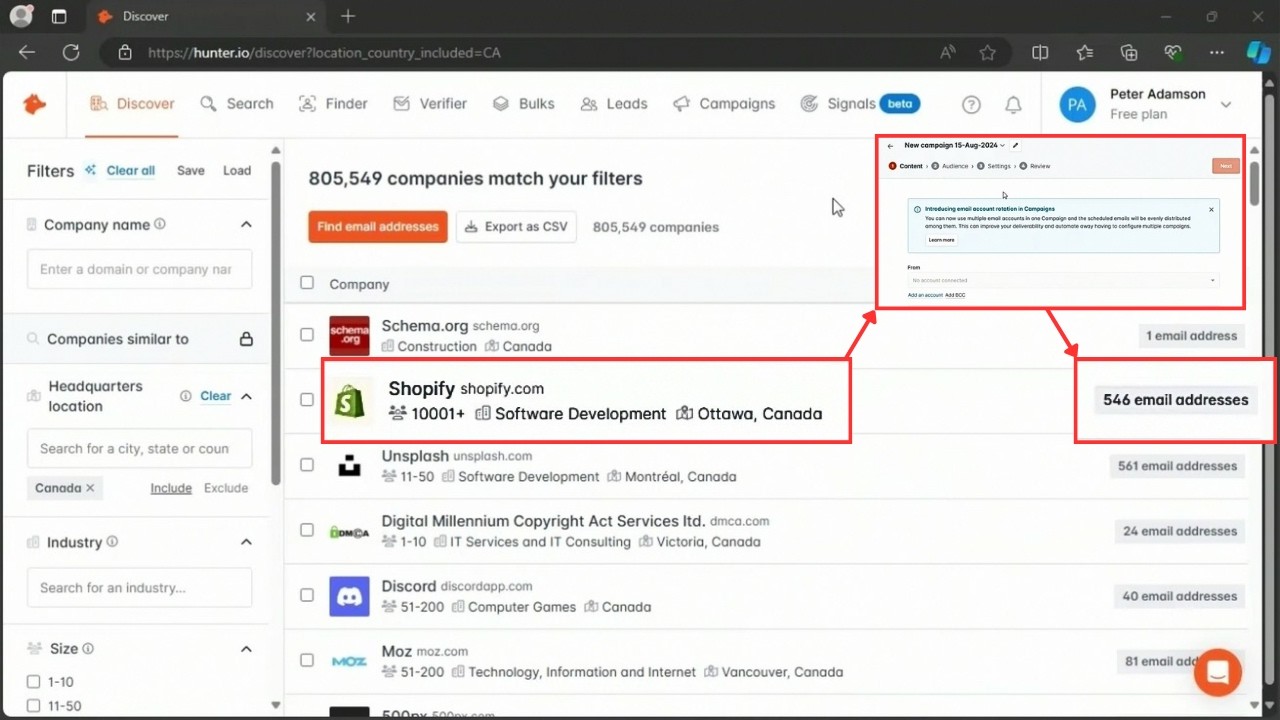Collapse the Company name filter section
The height and width of the screenshot is (720, 1280).
coord(246,225)
